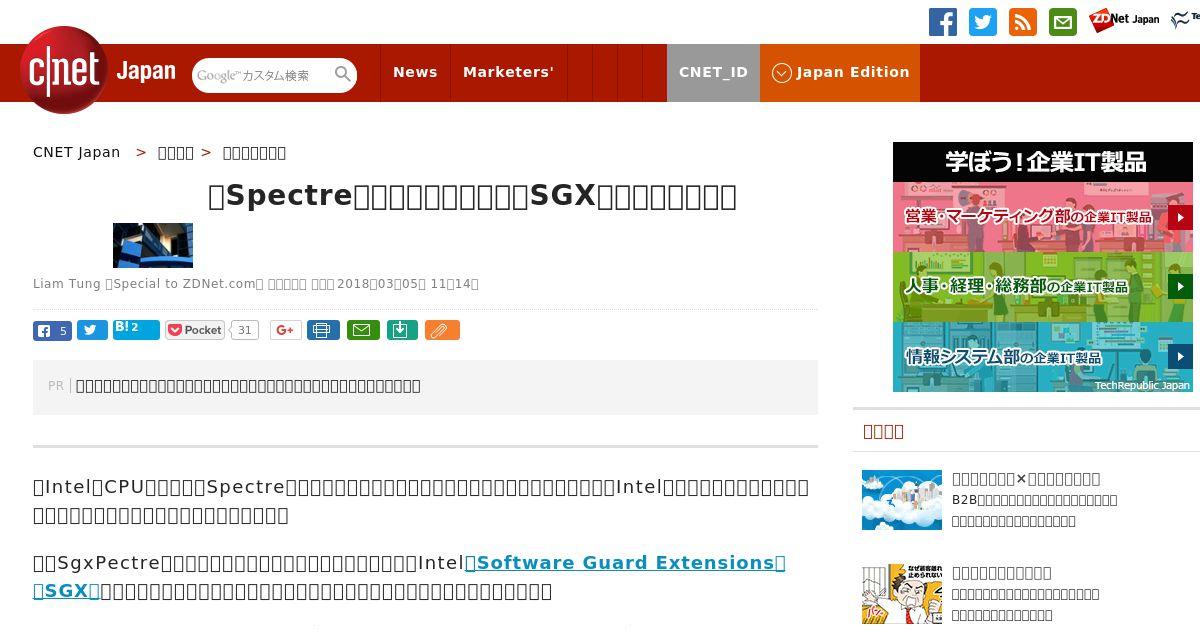Open the green mail newsletter icon
The width and height of the screenshot is (1200, 630).
[x=1063, y=22]
